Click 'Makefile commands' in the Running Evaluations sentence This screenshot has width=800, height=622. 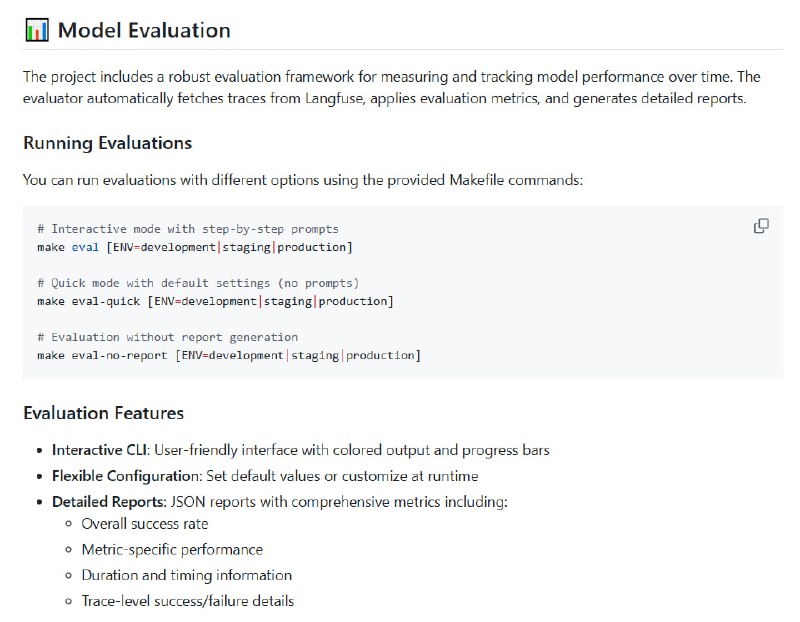tap(520, 181)
